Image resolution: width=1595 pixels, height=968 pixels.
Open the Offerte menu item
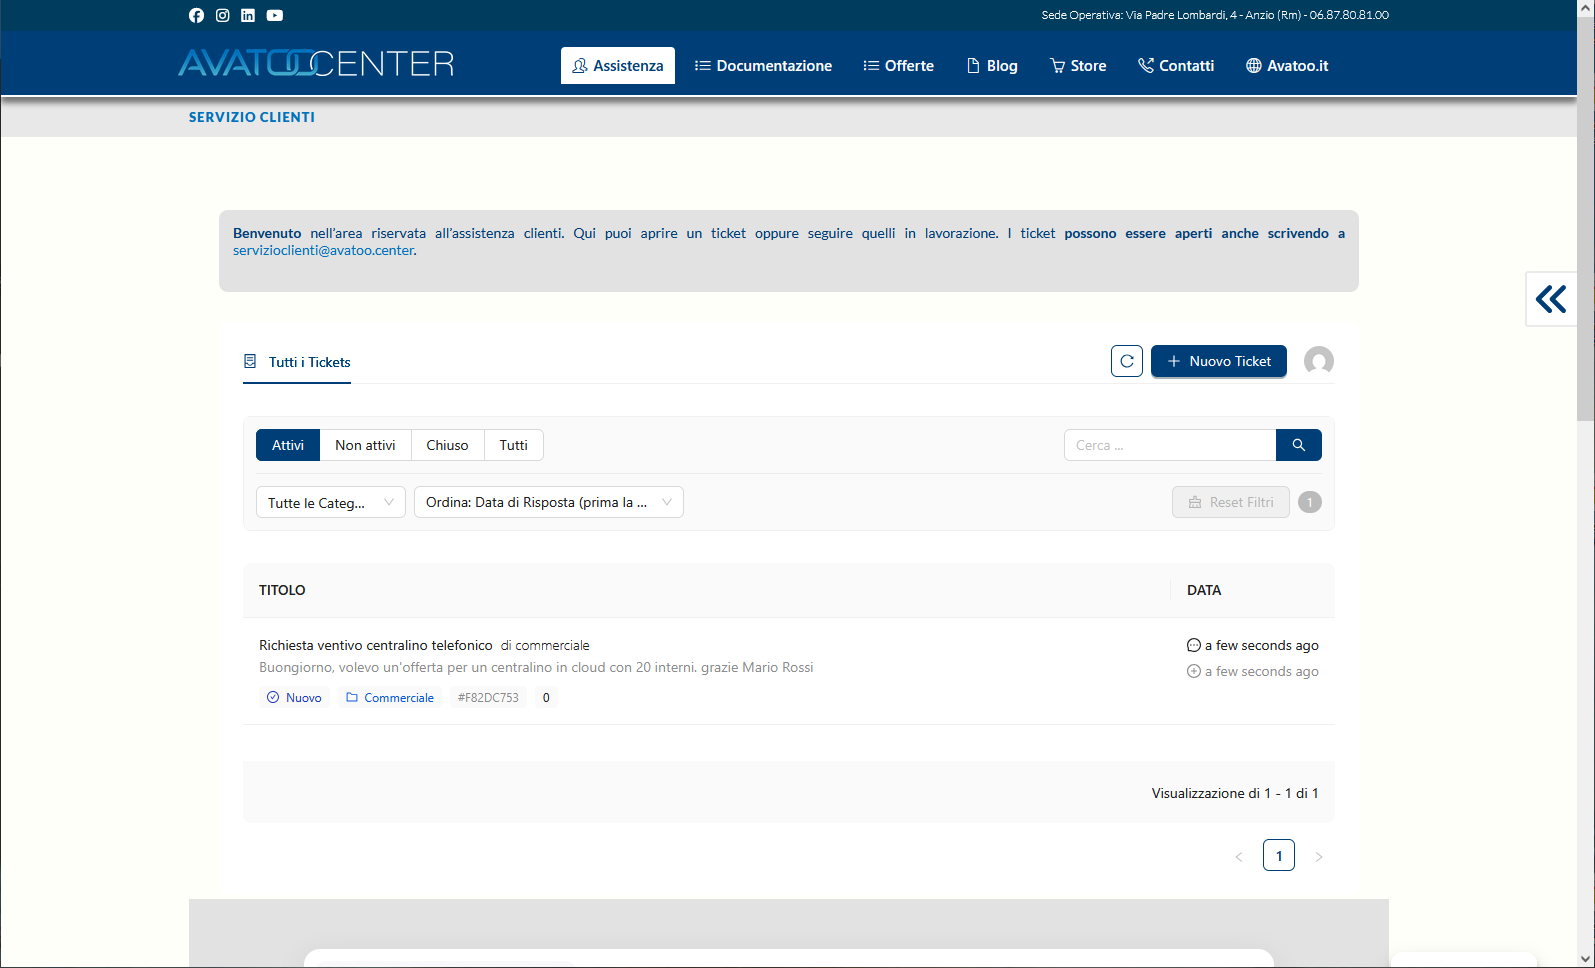[x=898, y=66]
